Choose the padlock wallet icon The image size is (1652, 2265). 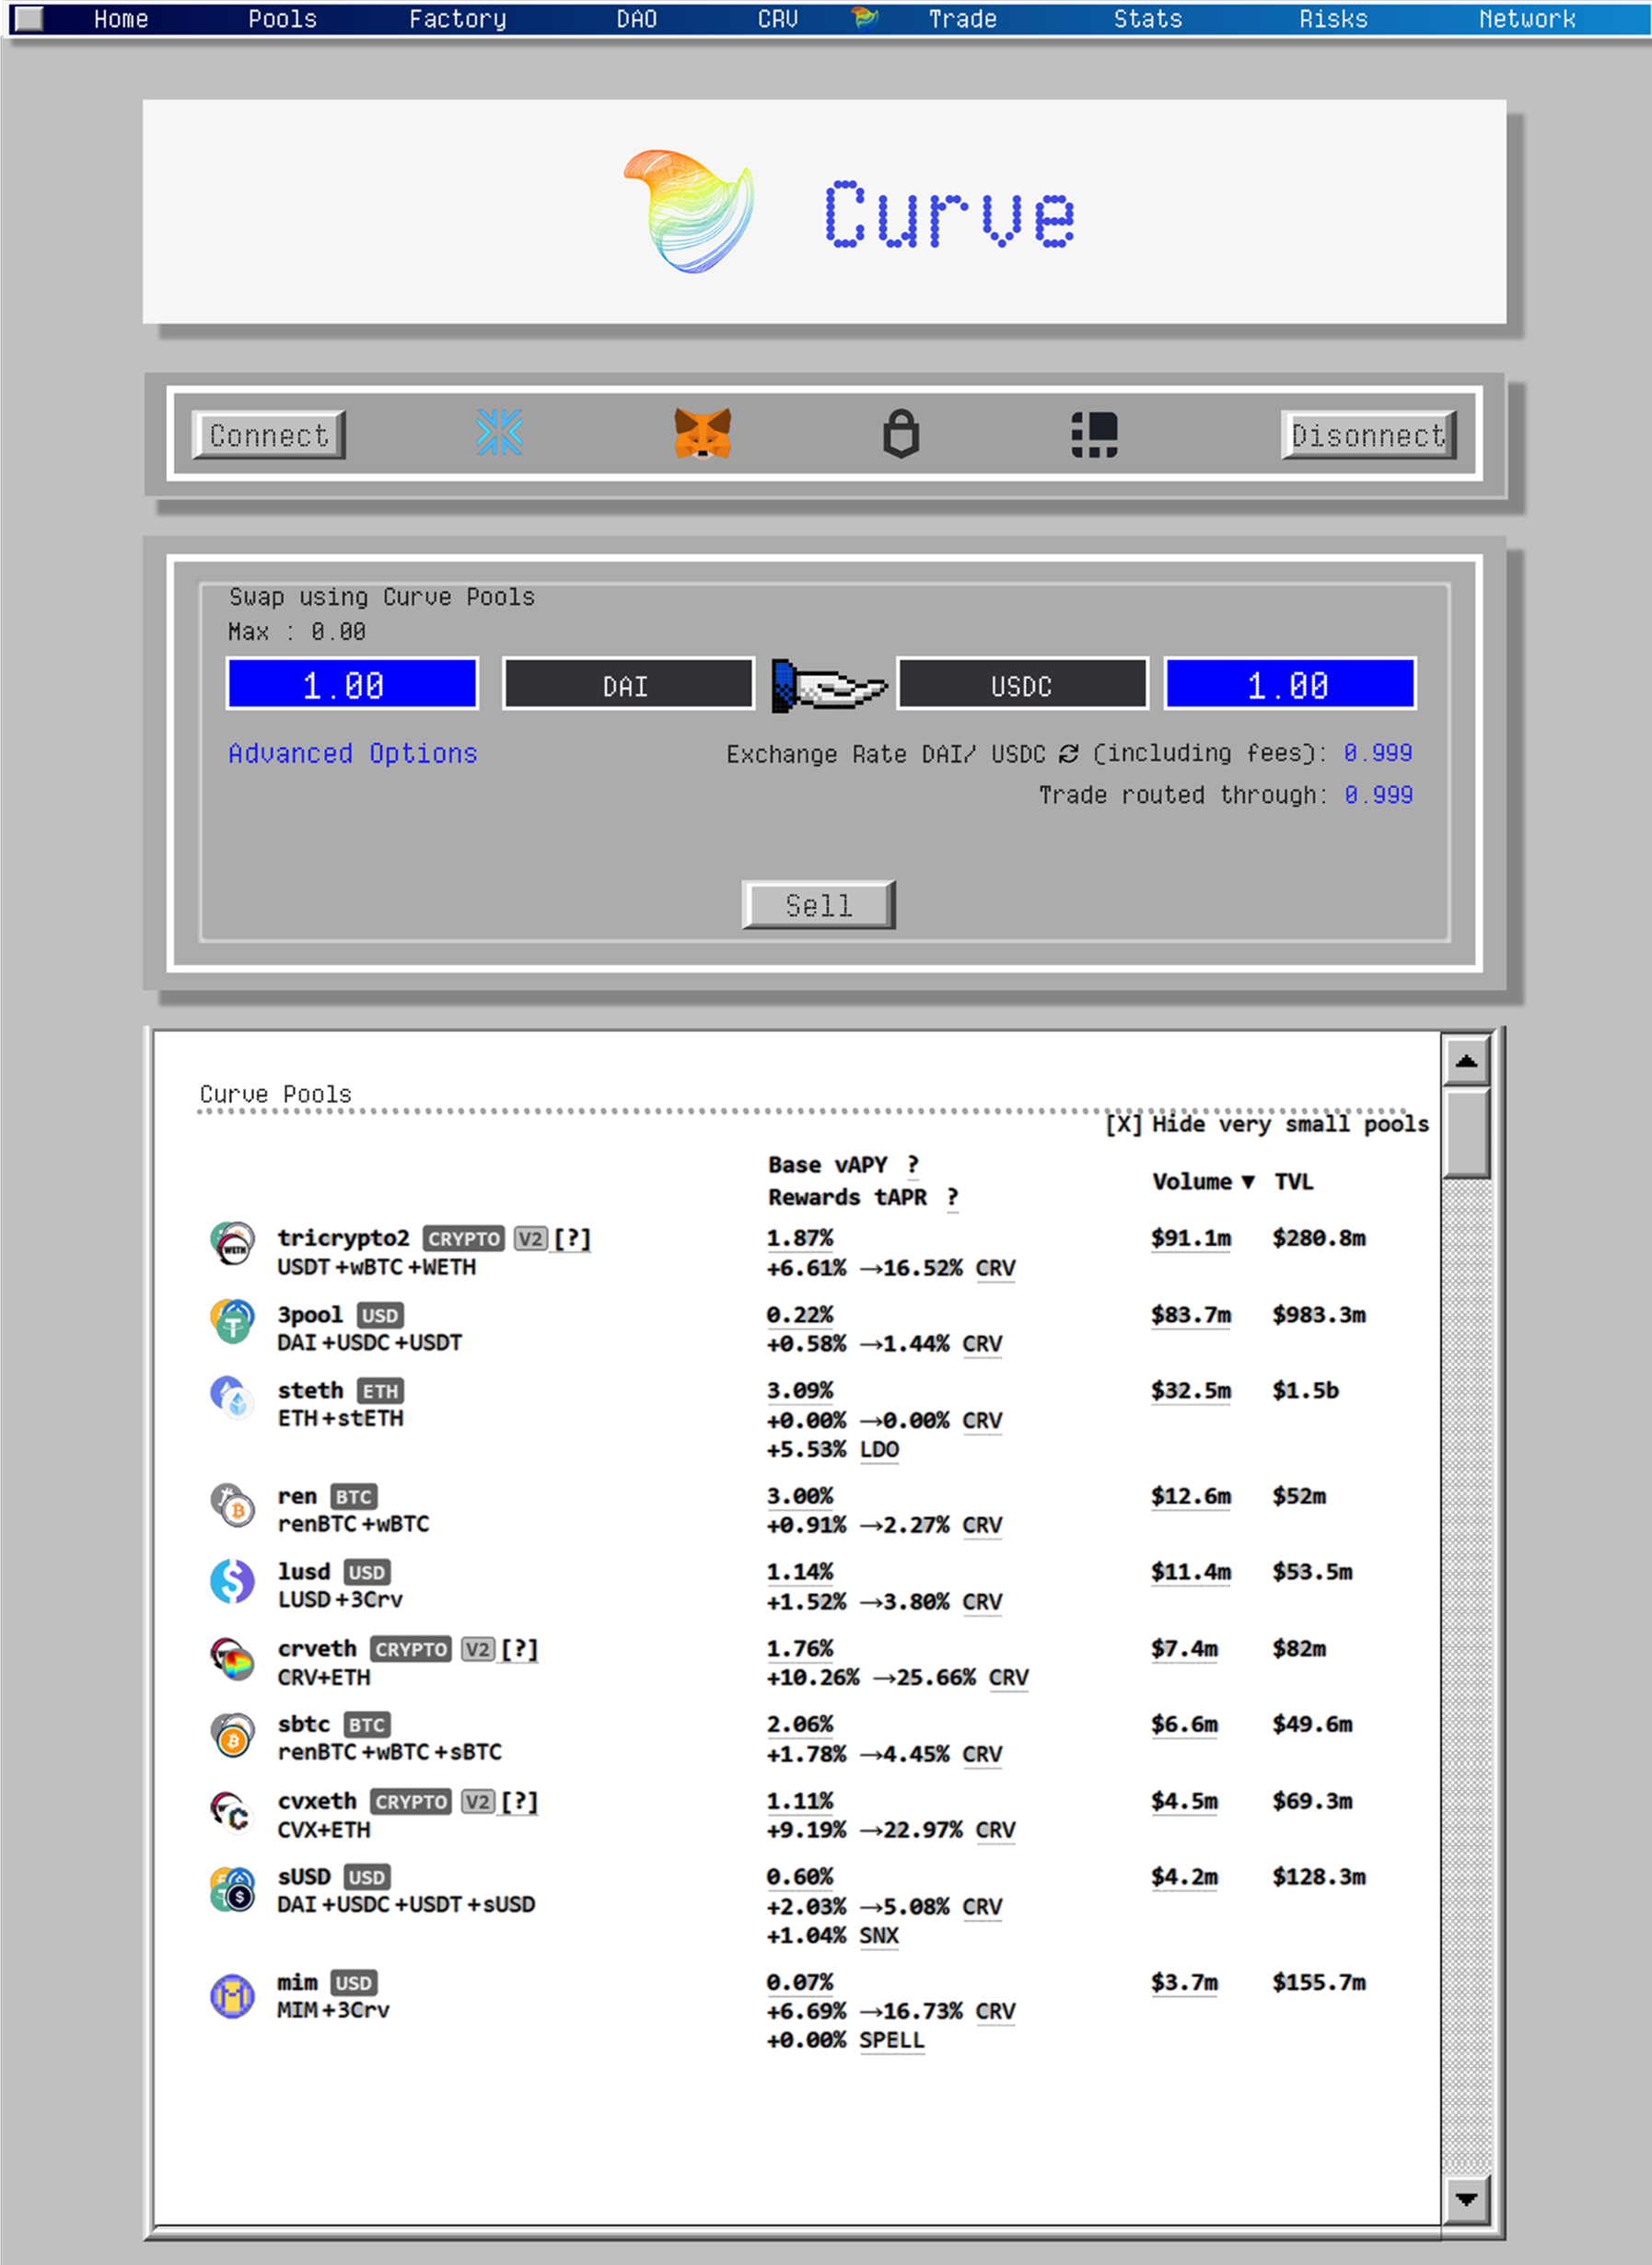point(900,434)
